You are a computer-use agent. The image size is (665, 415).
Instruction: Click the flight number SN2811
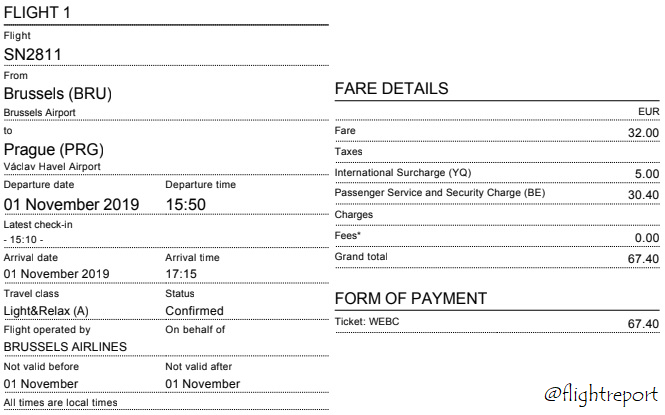click(x=33, y=55)
